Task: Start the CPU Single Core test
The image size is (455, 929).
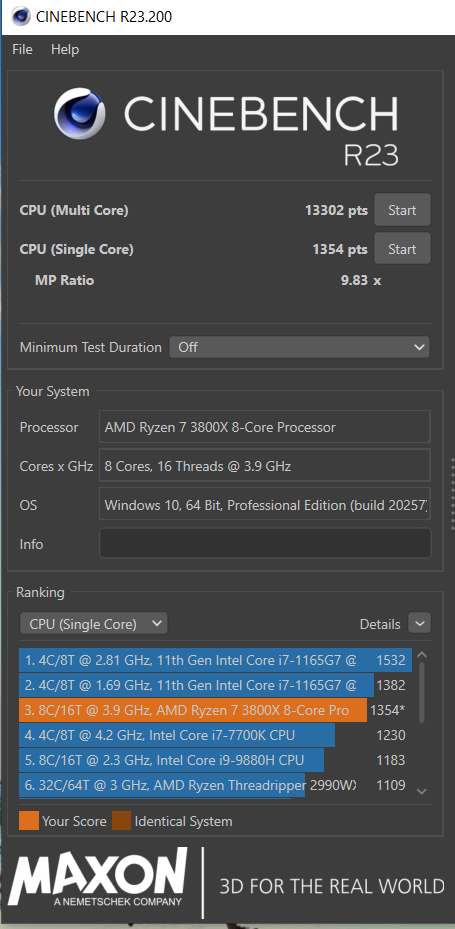Action: pos(402,249)
